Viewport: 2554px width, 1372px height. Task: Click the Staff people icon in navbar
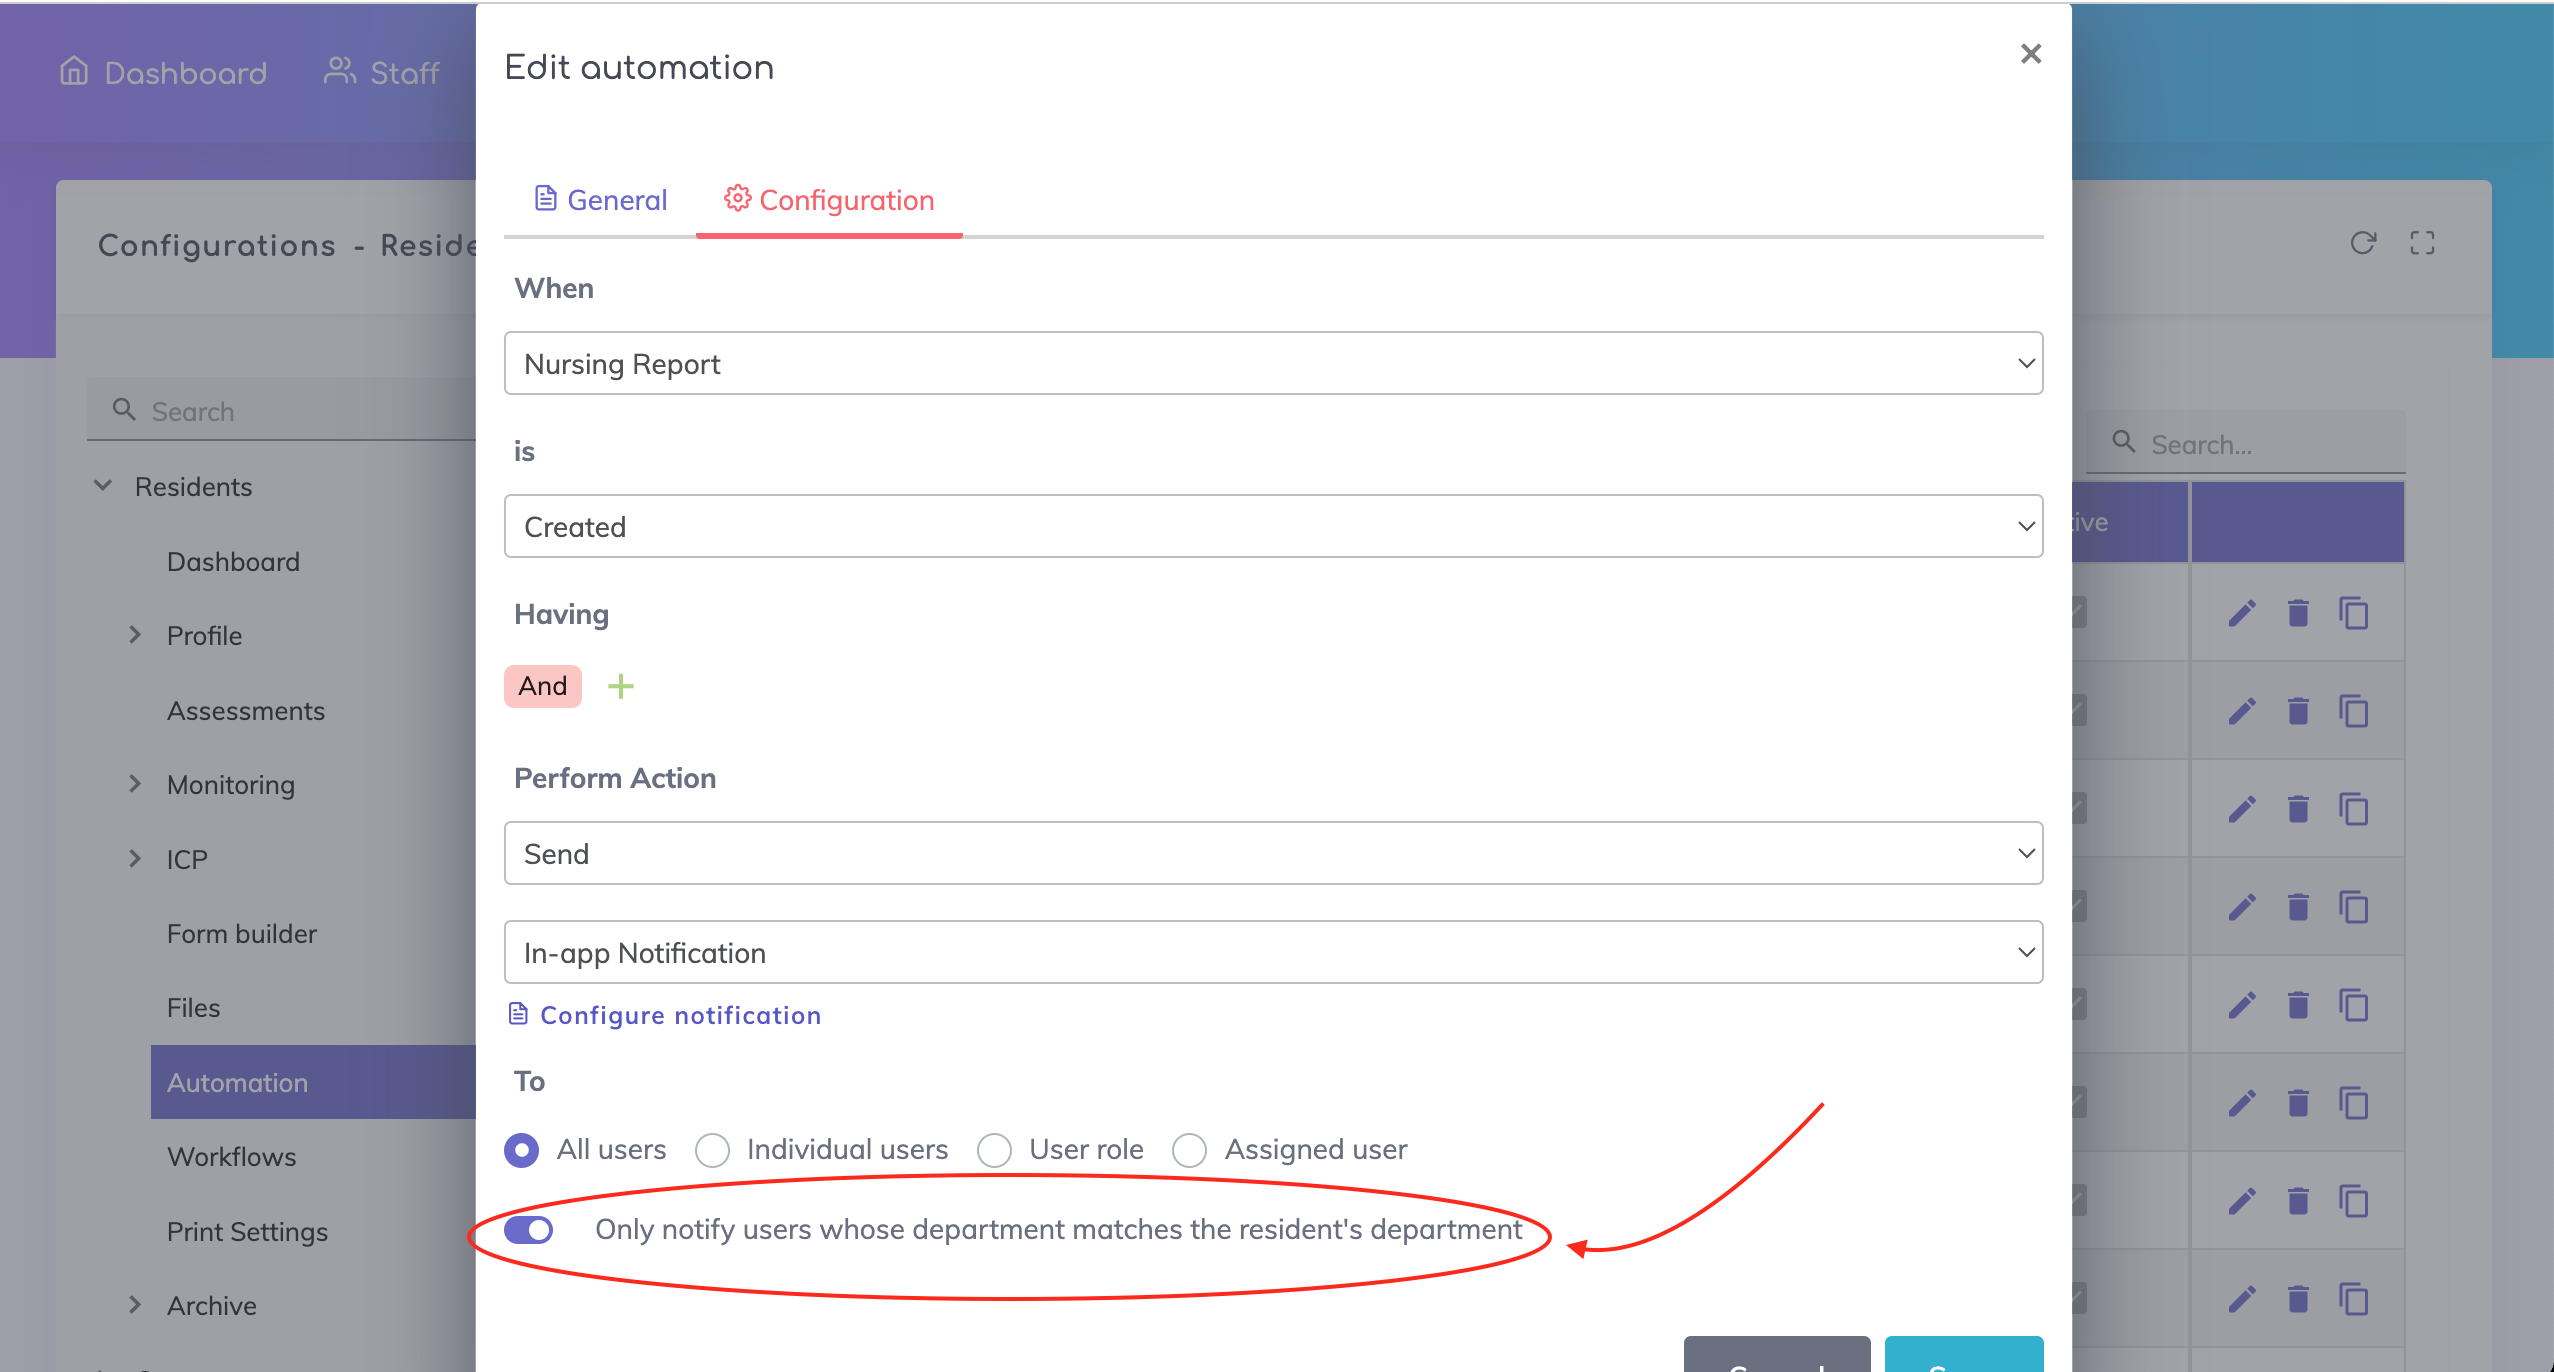tap(340, 71)
